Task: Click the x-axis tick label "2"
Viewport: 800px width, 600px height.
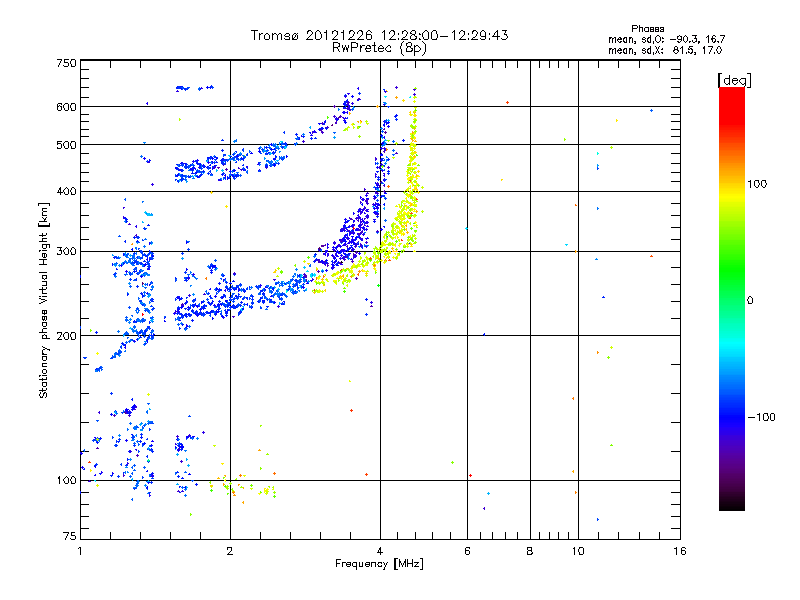Action: tap(230, 551)
